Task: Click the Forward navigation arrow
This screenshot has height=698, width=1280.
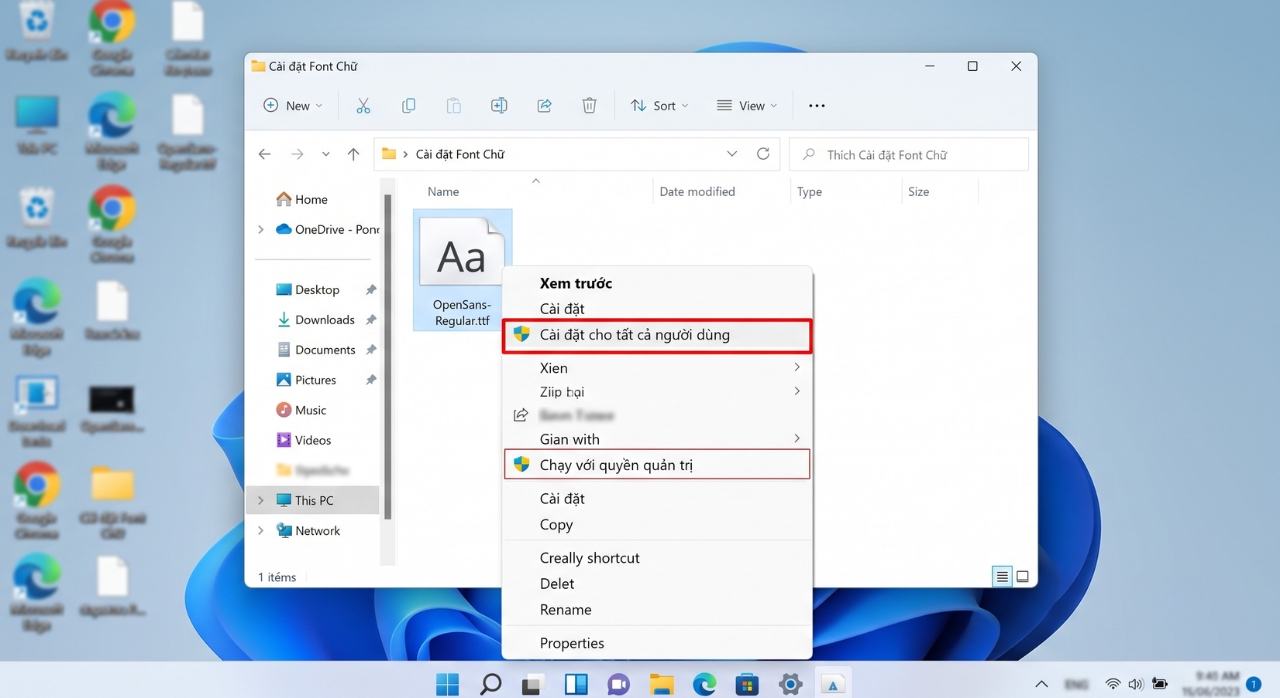Action: click(297, 154)
